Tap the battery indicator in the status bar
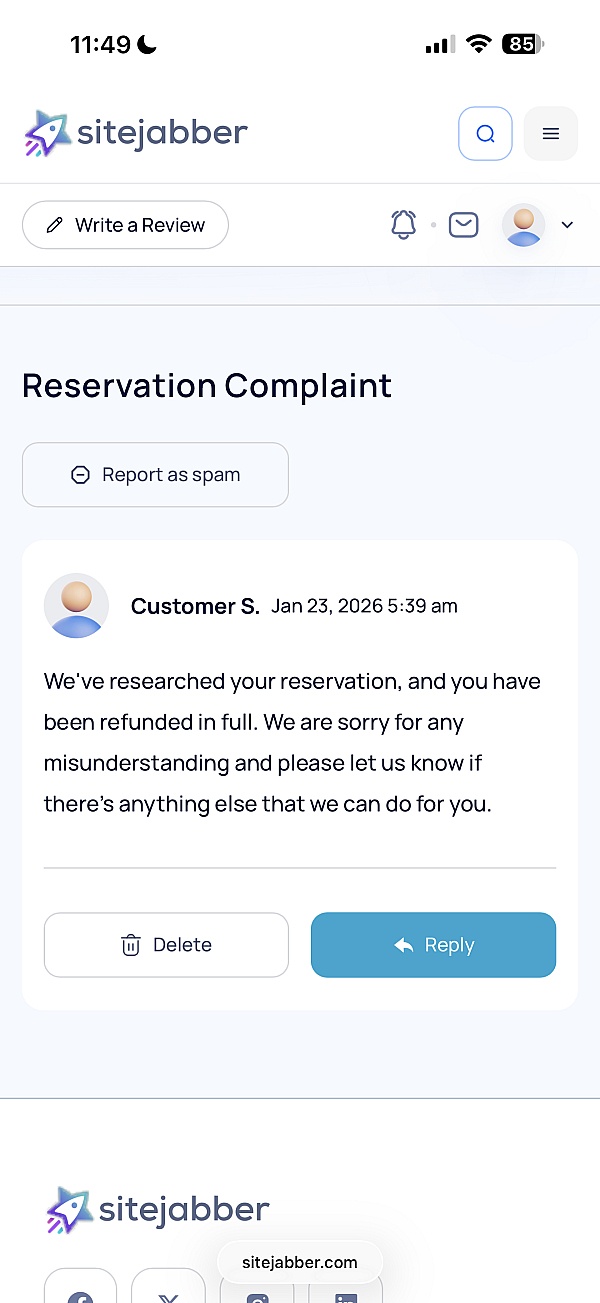 pyautogui.click(x=523, y=44)
